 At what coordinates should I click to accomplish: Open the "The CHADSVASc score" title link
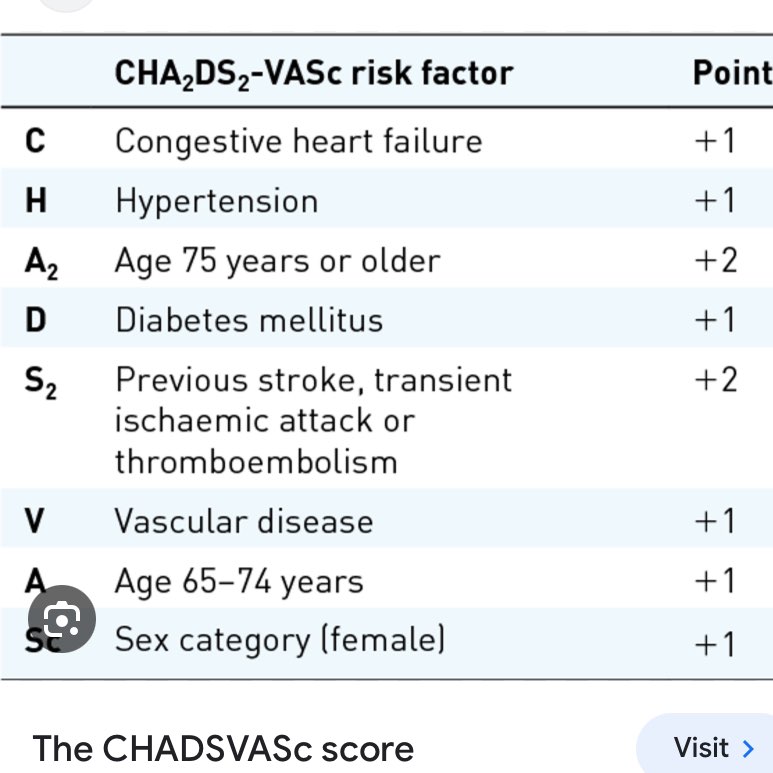click(223, 748)
